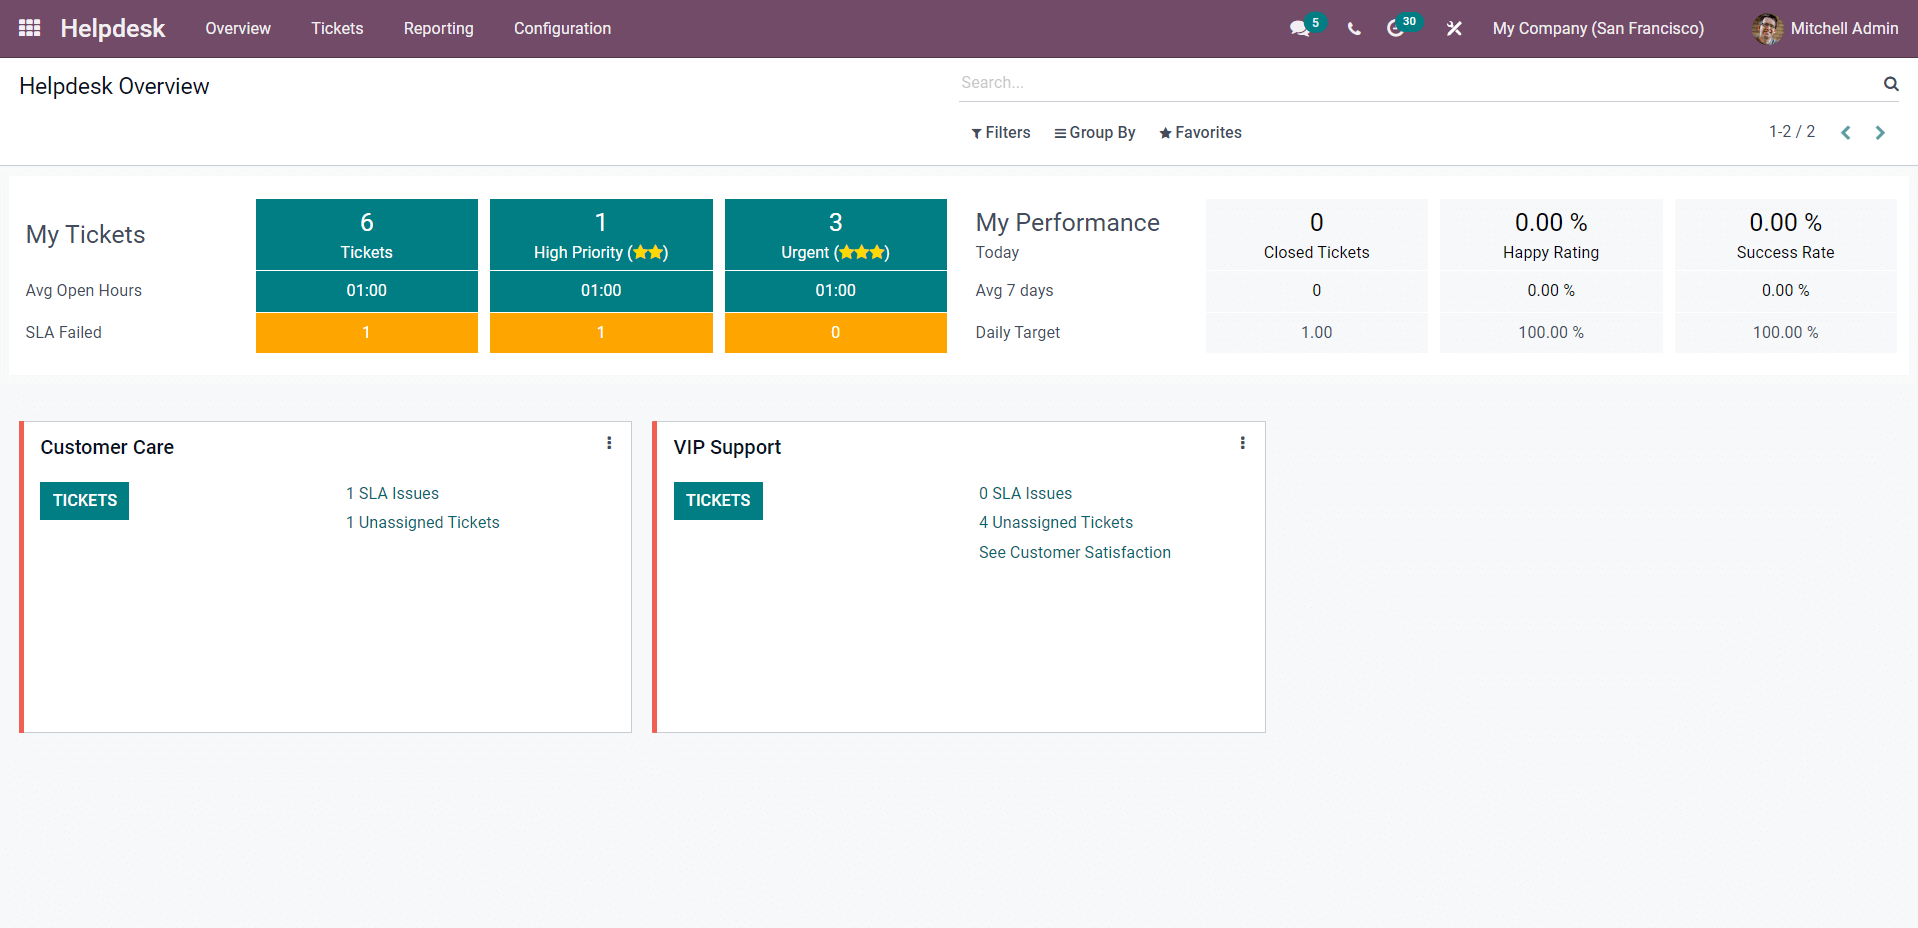Click the My Performance heading
The width and height of the screenshot is (1918, 928).
tap(1068, 223)
